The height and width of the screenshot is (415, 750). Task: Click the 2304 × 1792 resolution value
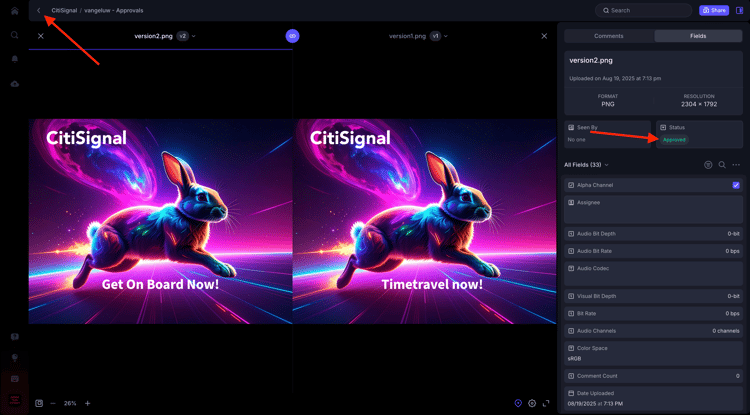699,104
